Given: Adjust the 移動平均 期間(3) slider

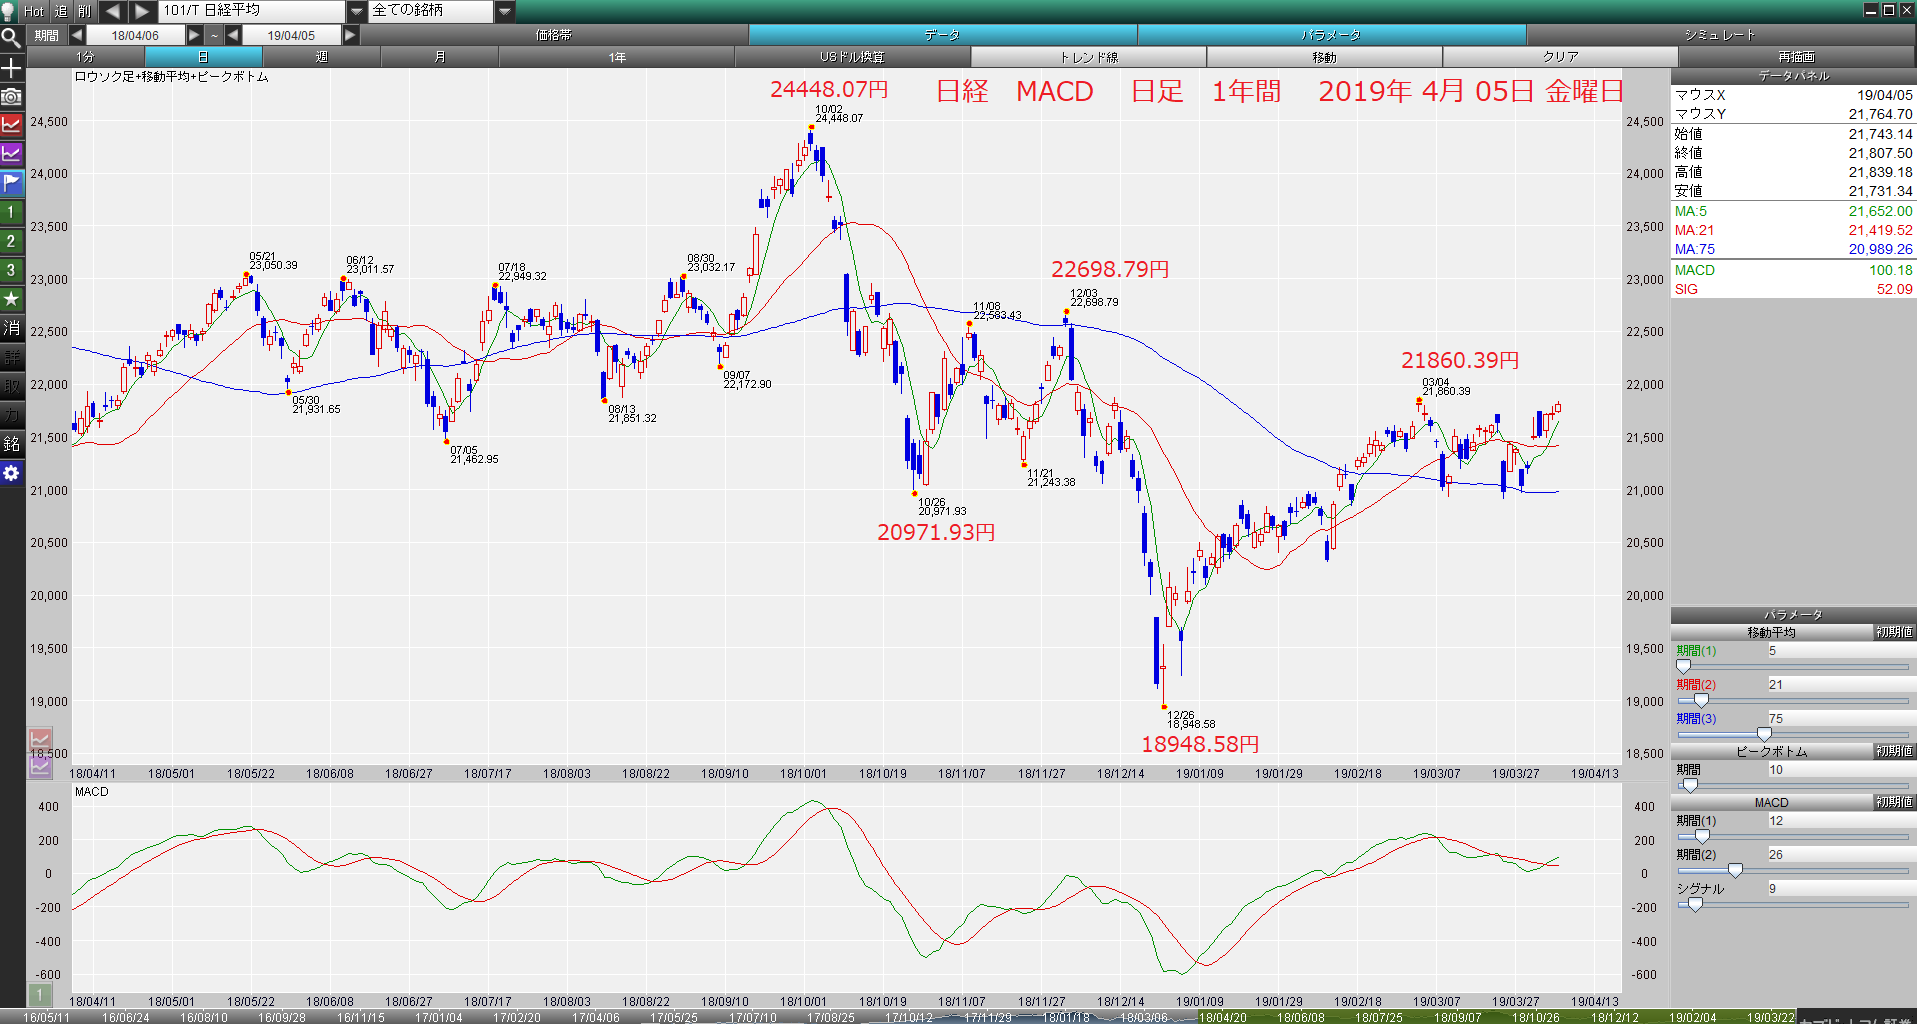Looking at the screenshot, I should [1764, 734].
